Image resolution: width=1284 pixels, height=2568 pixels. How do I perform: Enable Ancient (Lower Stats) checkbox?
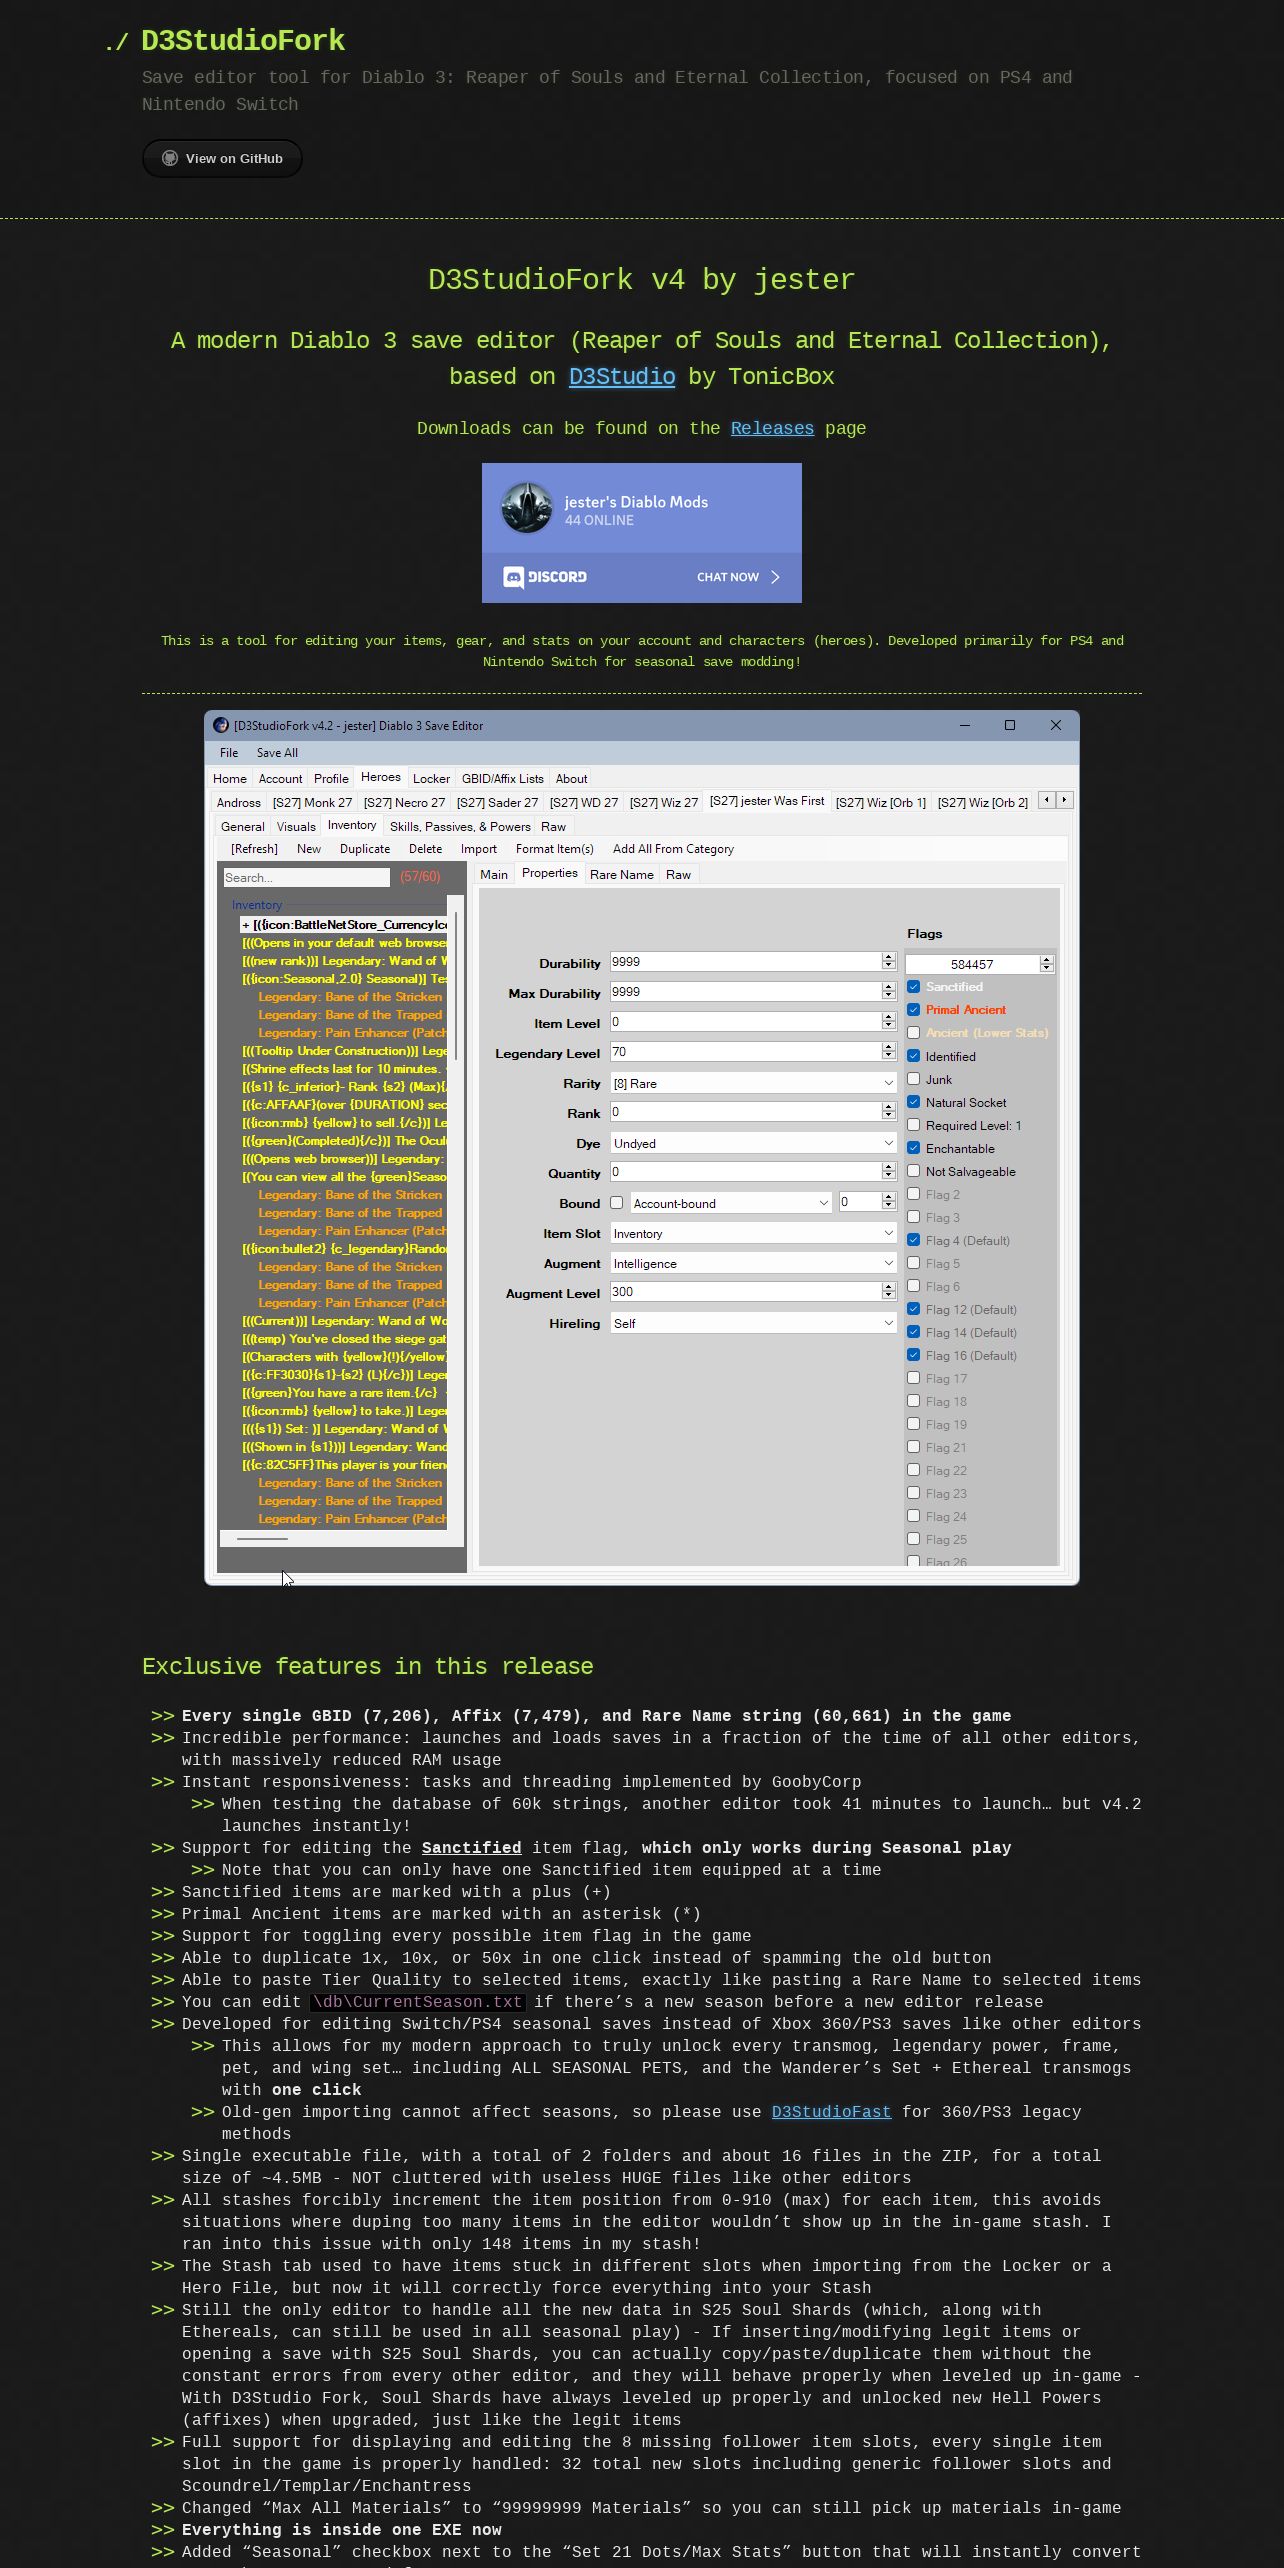pyautogui.click(x=913, y=1033)
